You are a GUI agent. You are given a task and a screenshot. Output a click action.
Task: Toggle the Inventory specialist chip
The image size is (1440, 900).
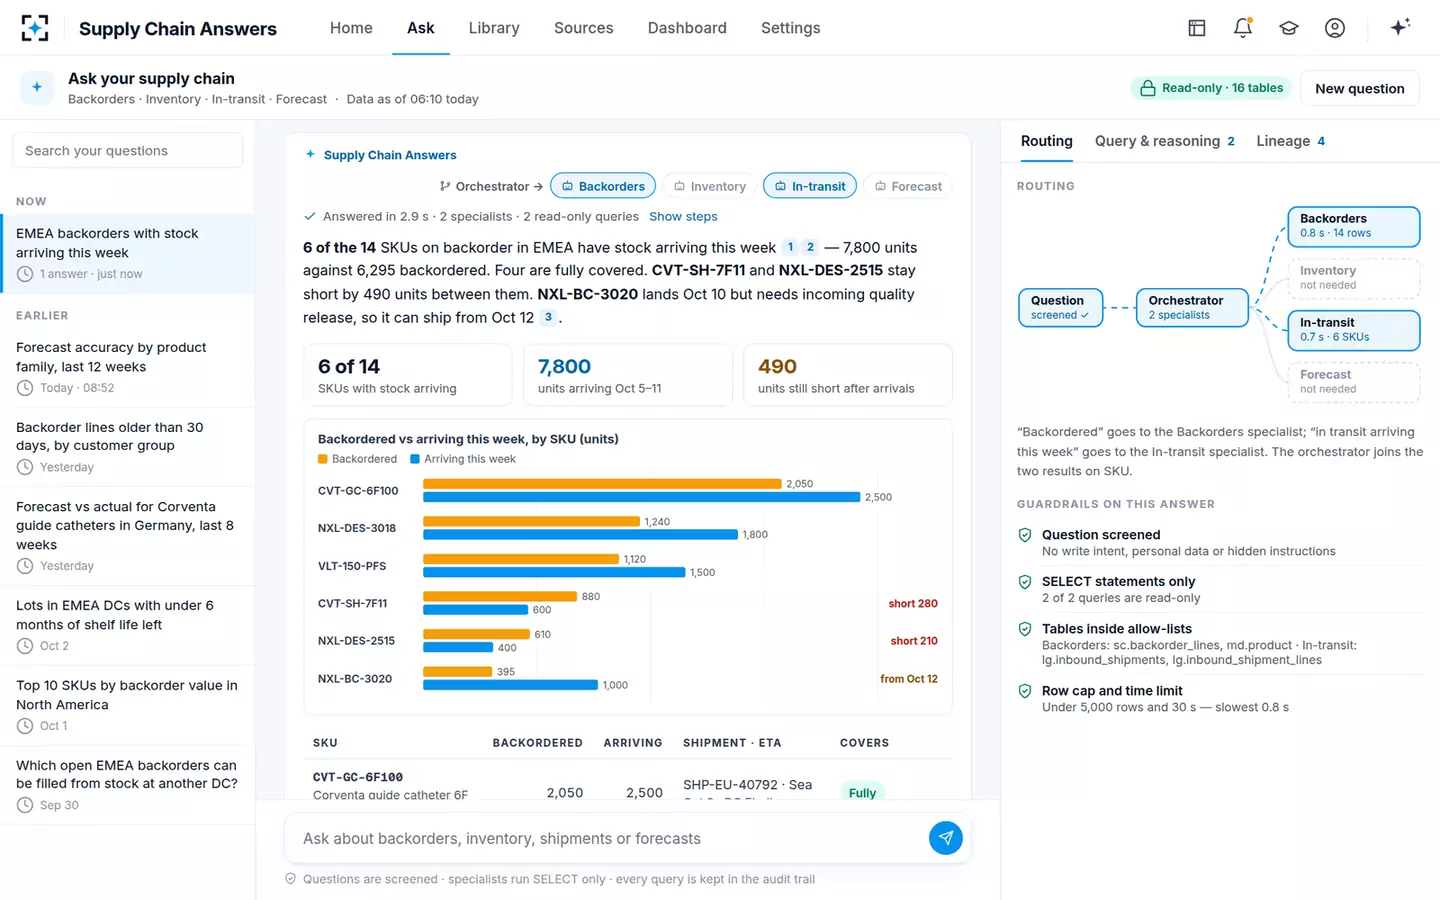[x=710, y=186]
